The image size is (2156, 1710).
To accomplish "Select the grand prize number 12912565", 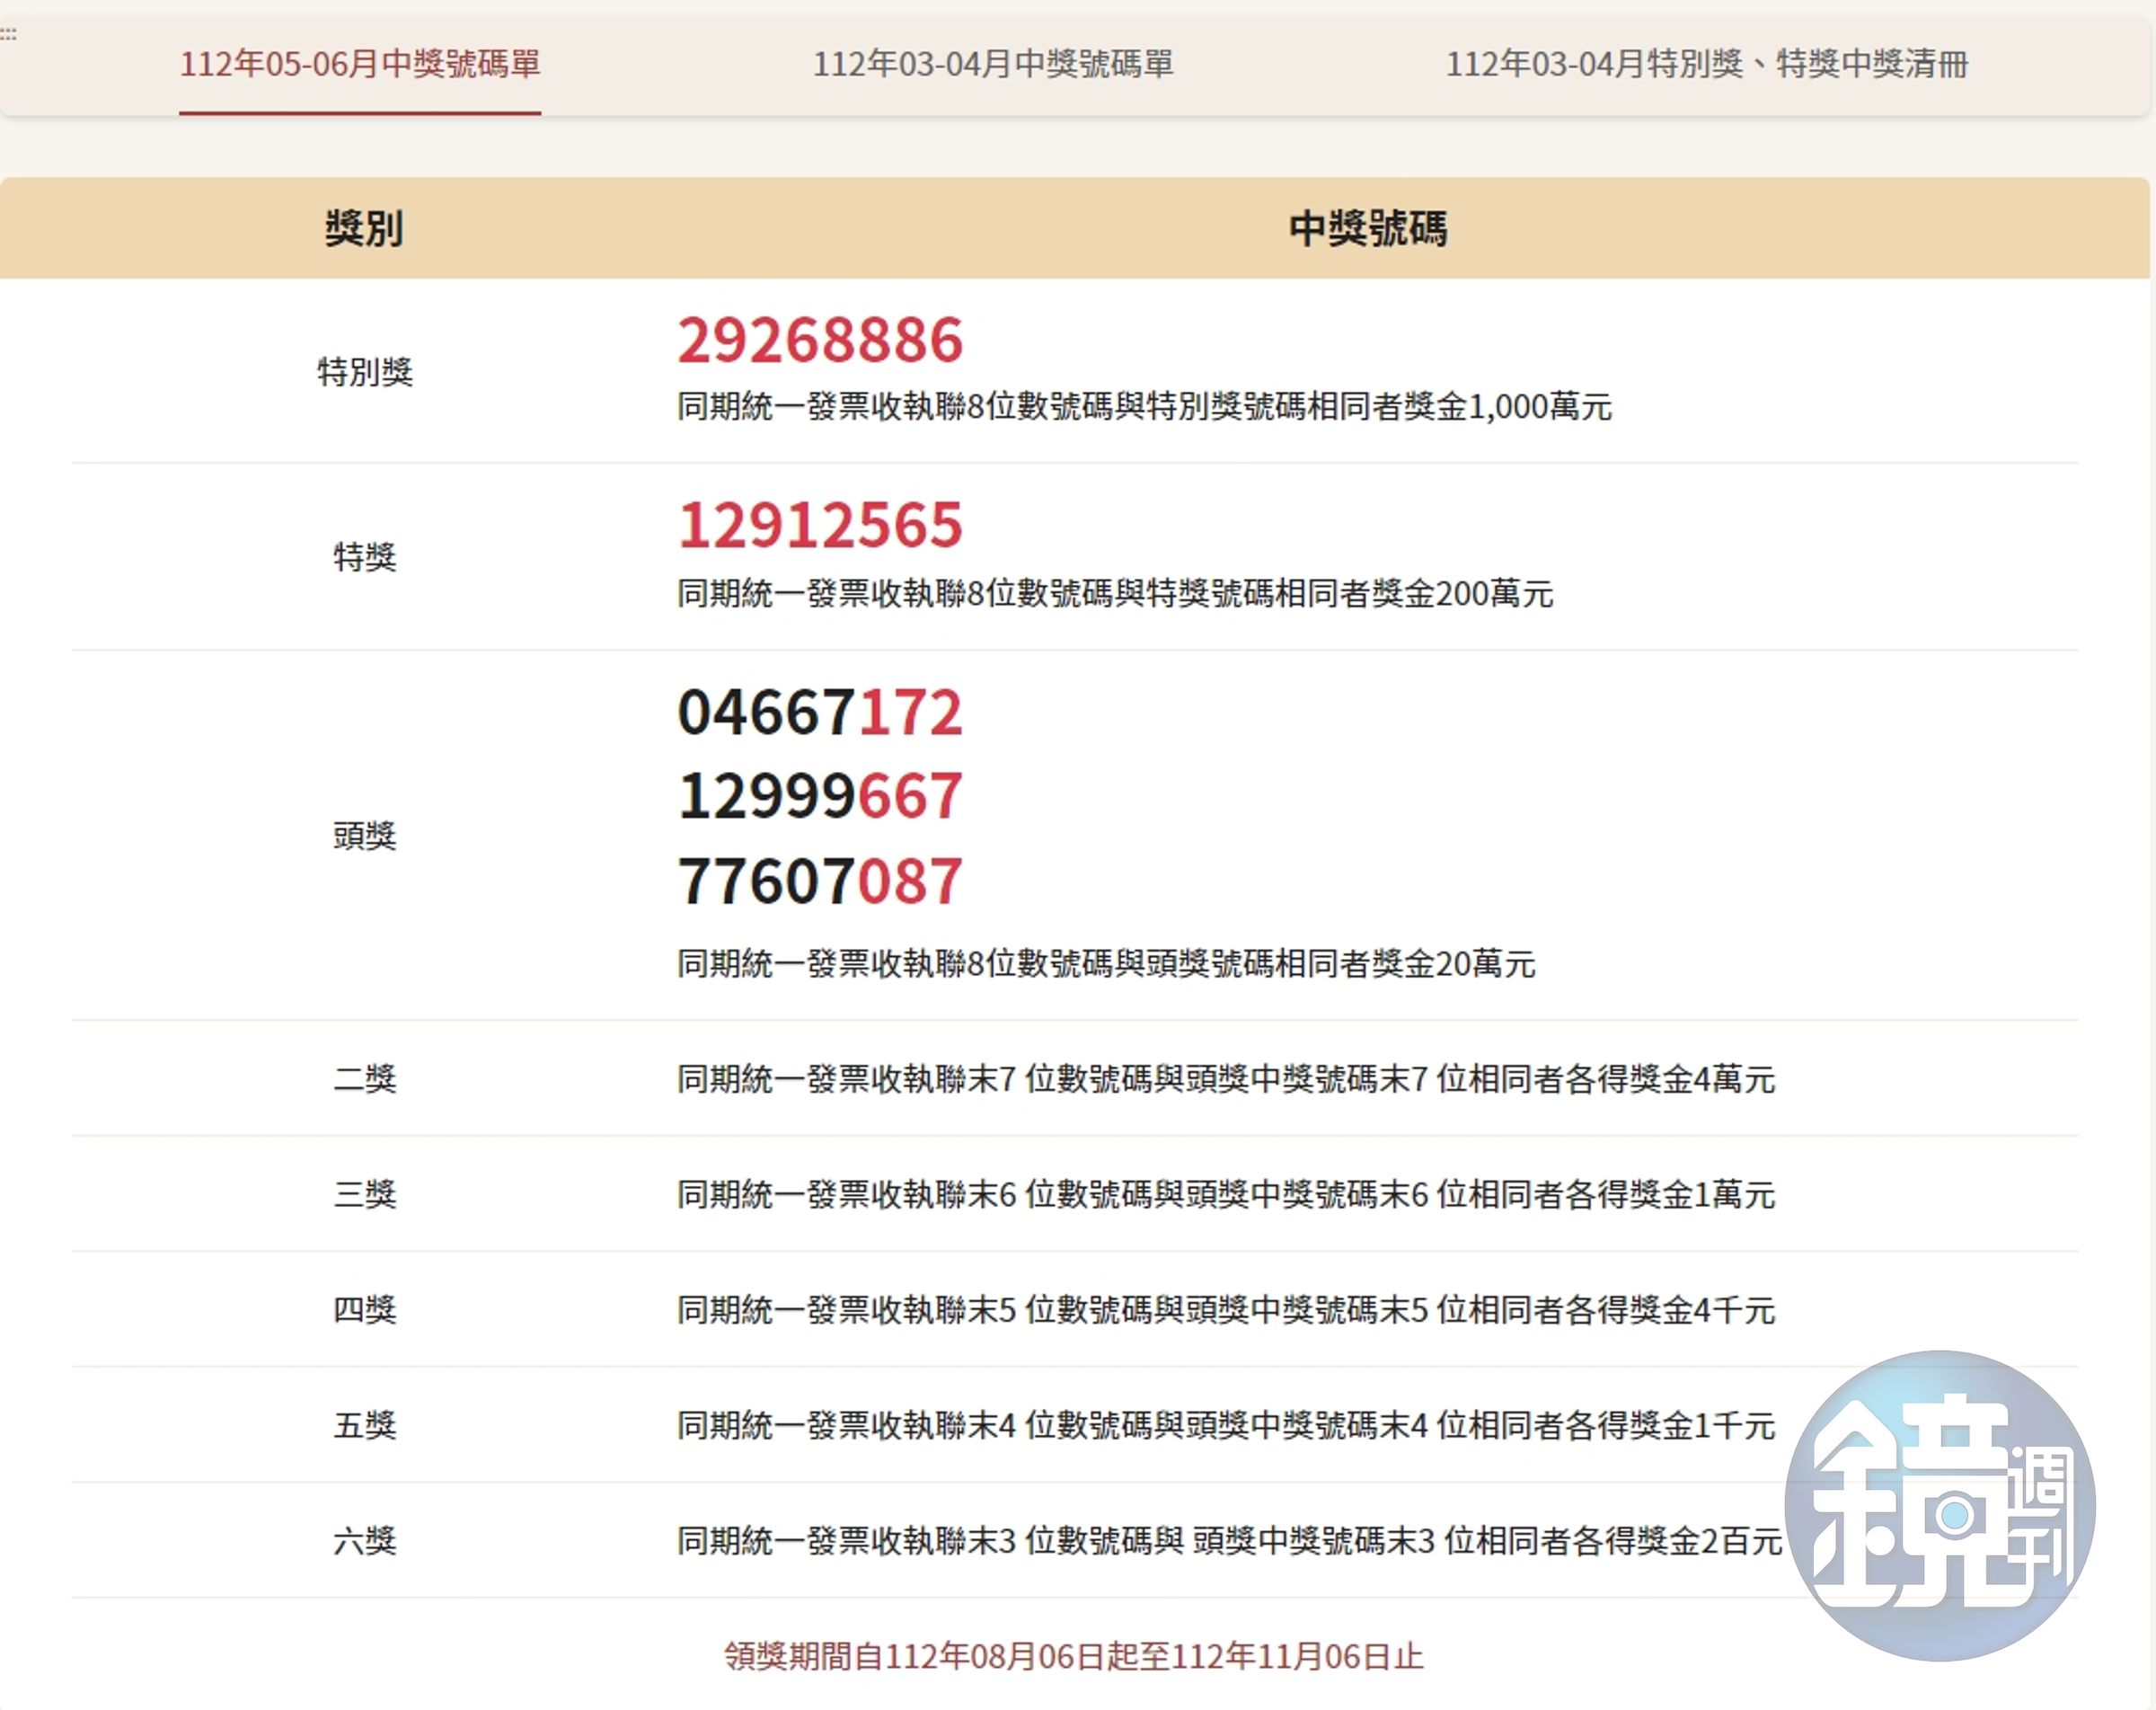I will (x=820, y=525).
